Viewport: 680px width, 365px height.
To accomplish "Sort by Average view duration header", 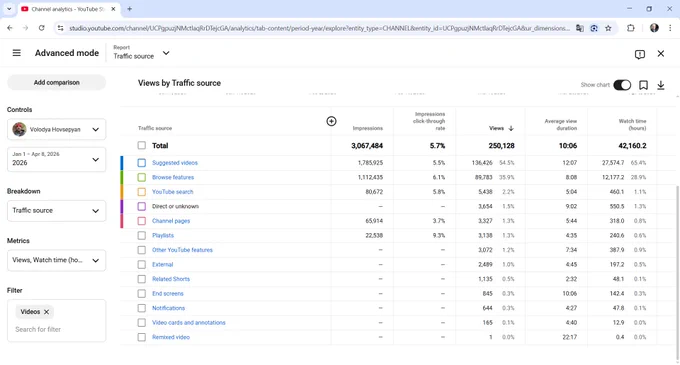I will tap(561, 125).
